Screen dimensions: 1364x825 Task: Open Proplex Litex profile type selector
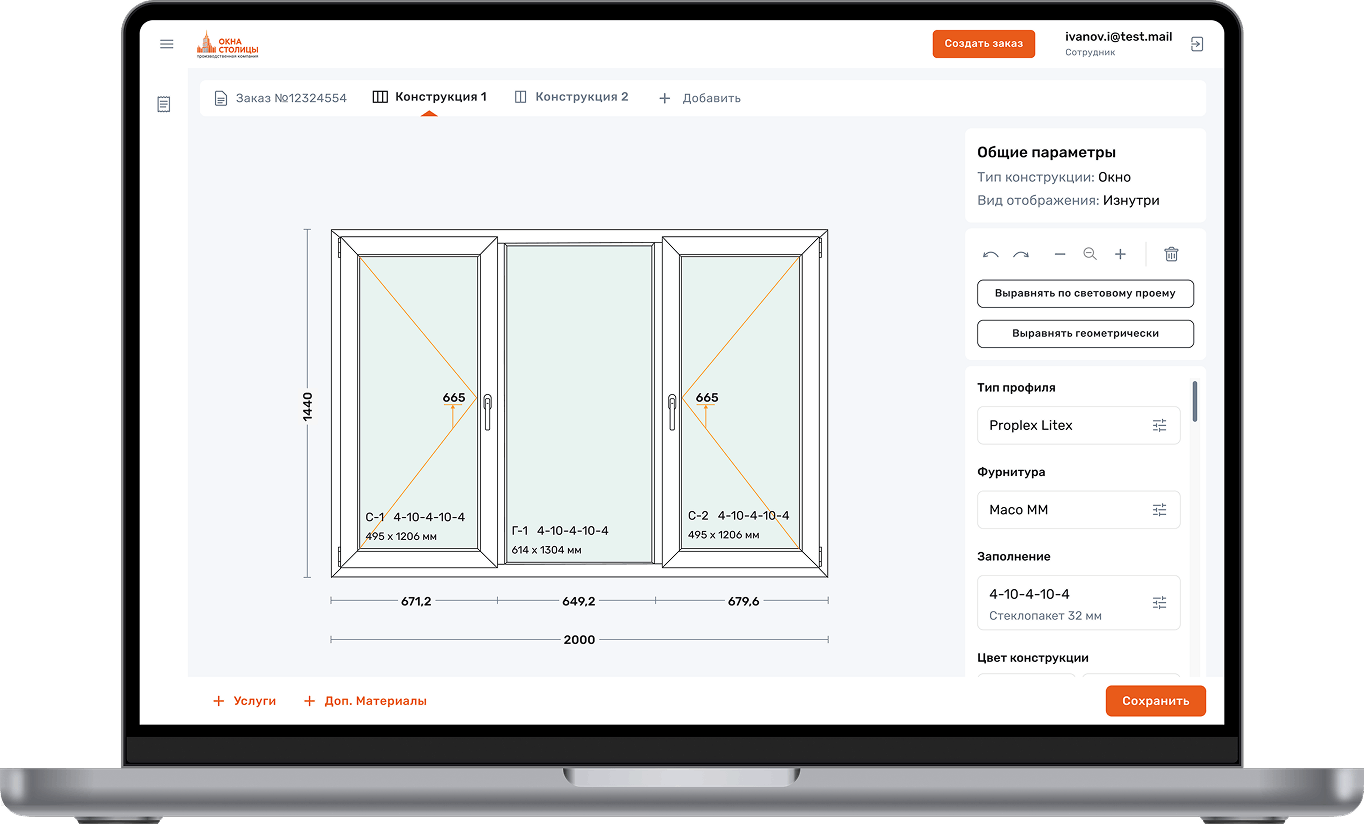tap(1078, 425)
